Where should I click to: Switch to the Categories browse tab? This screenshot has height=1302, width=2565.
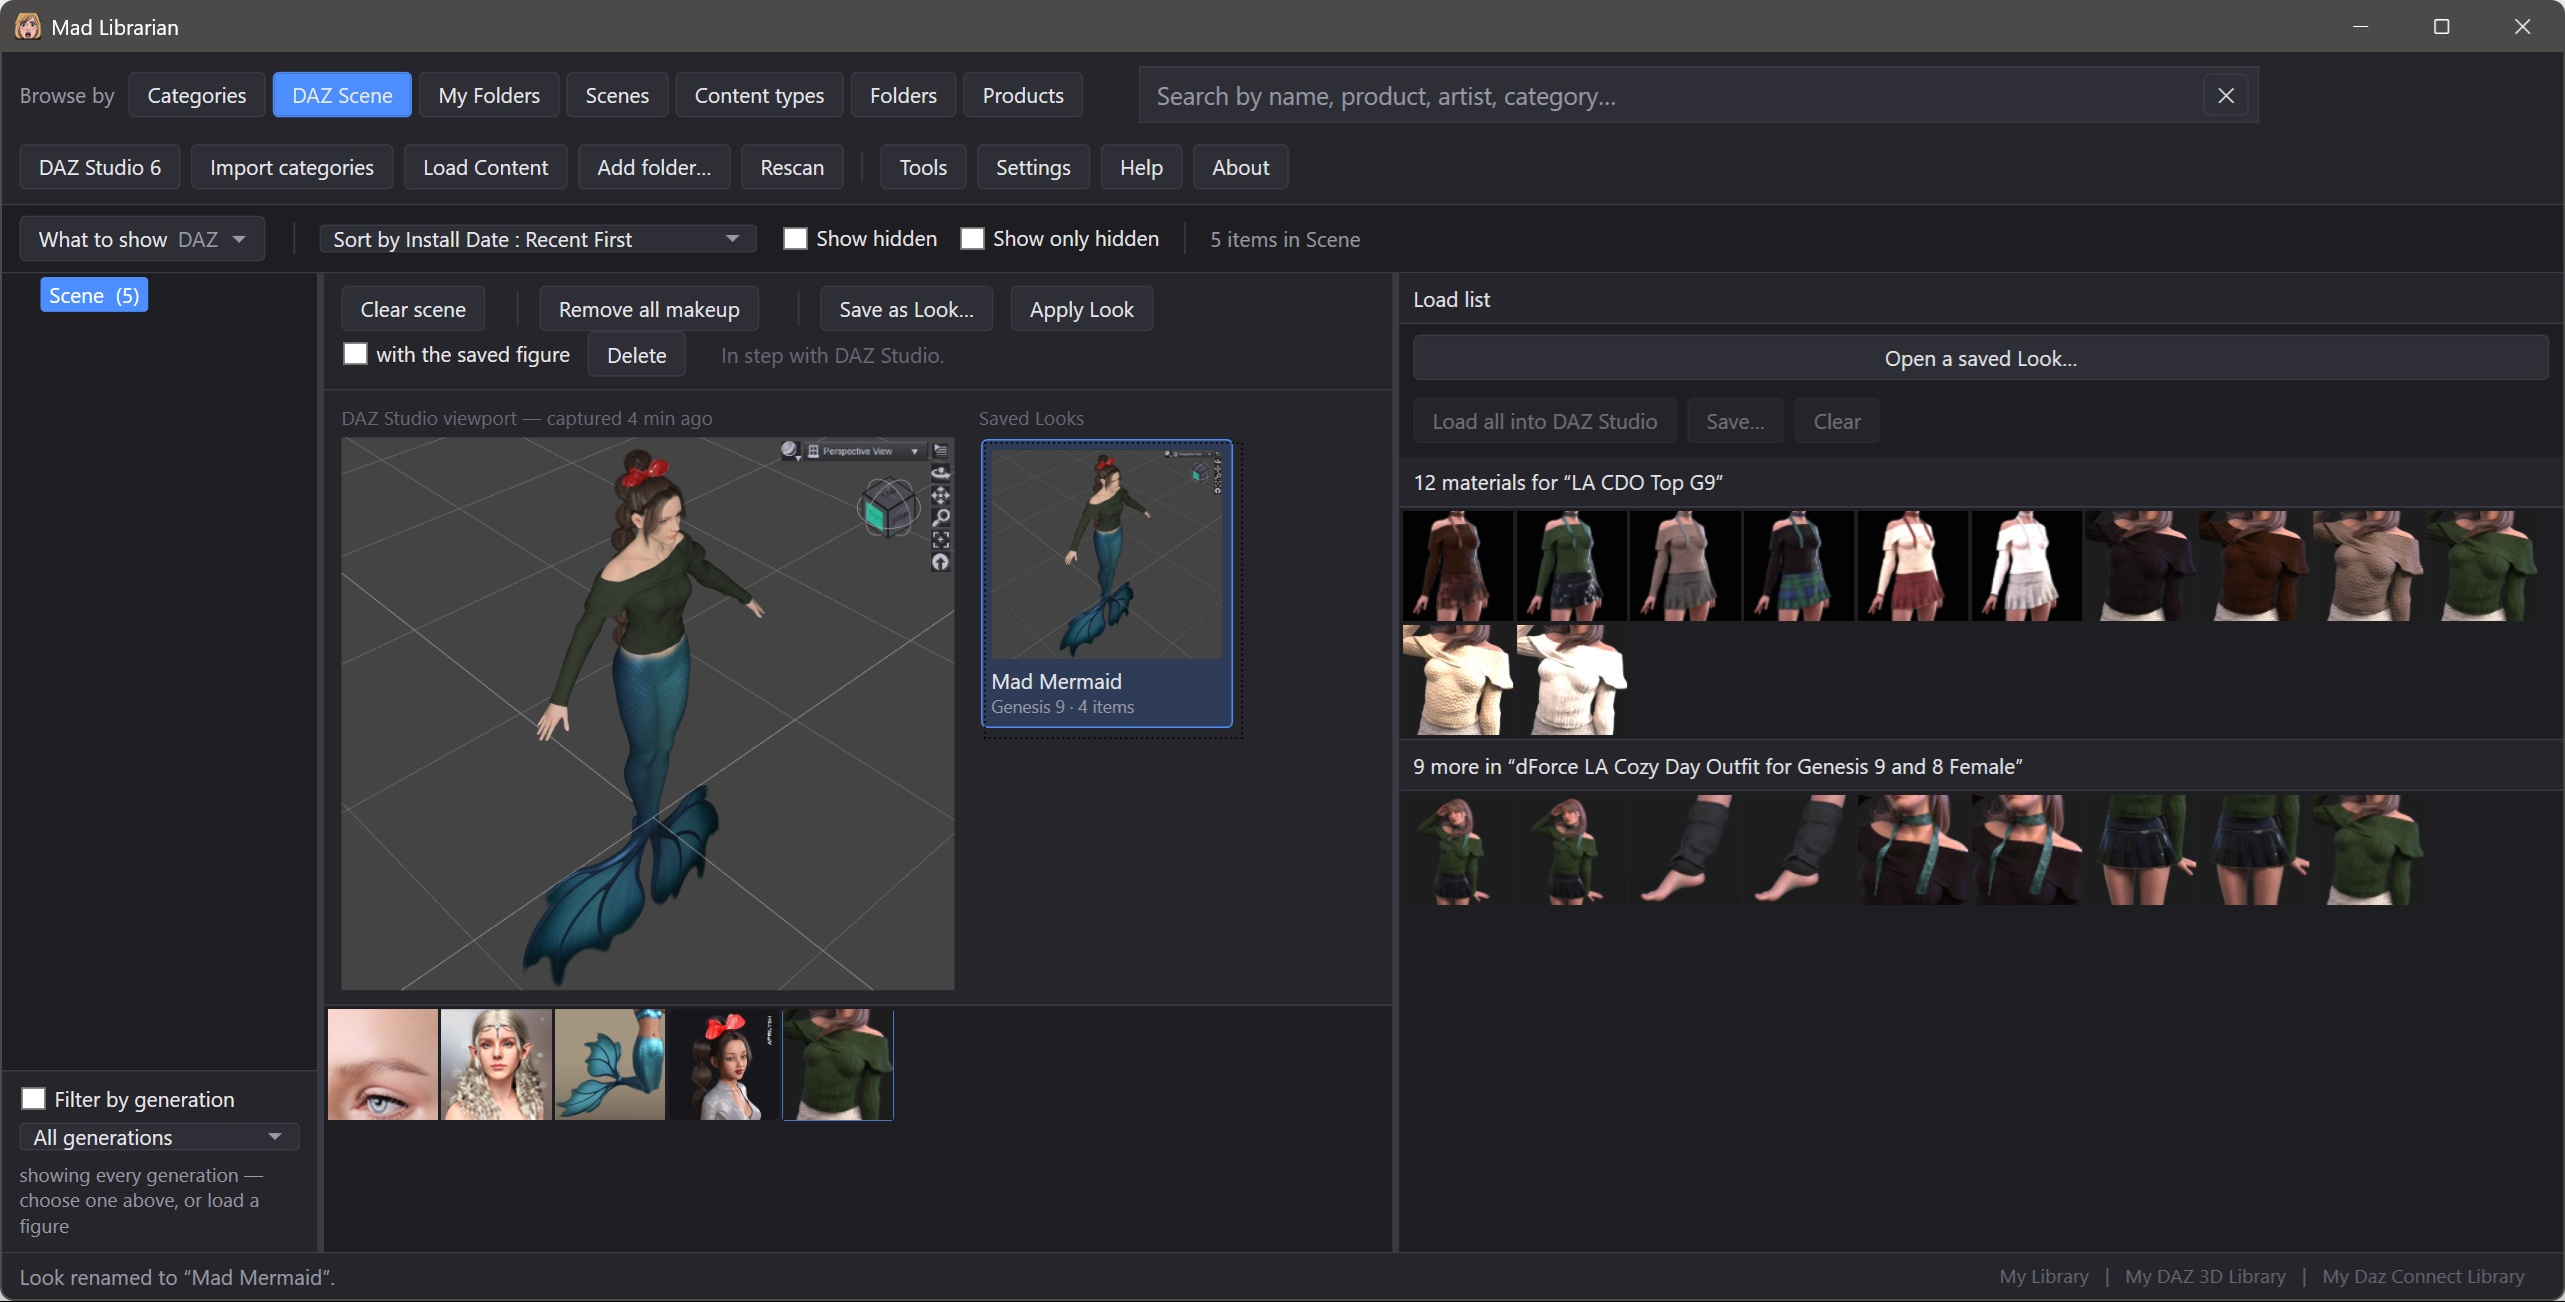pyautogui.click(x=197, y=95)
